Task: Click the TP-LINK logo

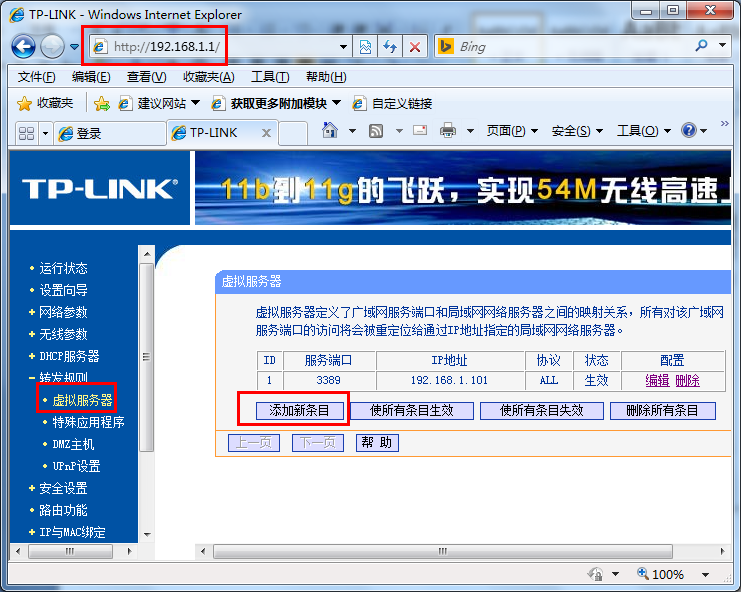Action: pyautogui.click(x=100, y=189)
